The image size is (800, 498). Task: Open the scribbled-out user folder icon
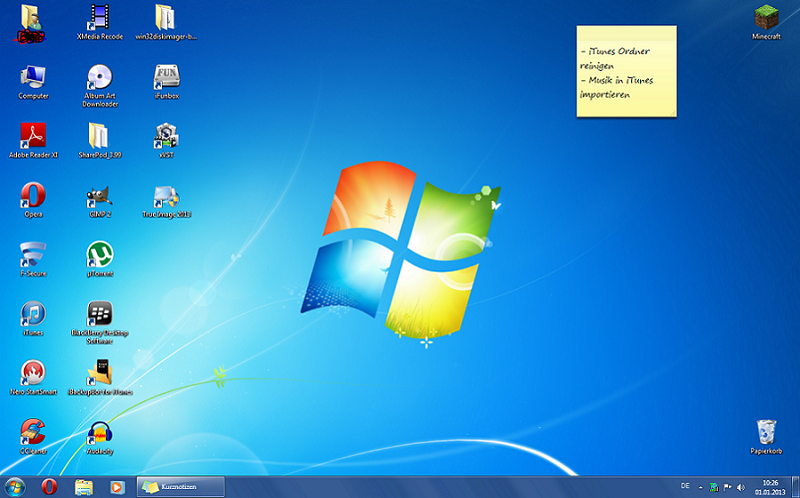32,23
